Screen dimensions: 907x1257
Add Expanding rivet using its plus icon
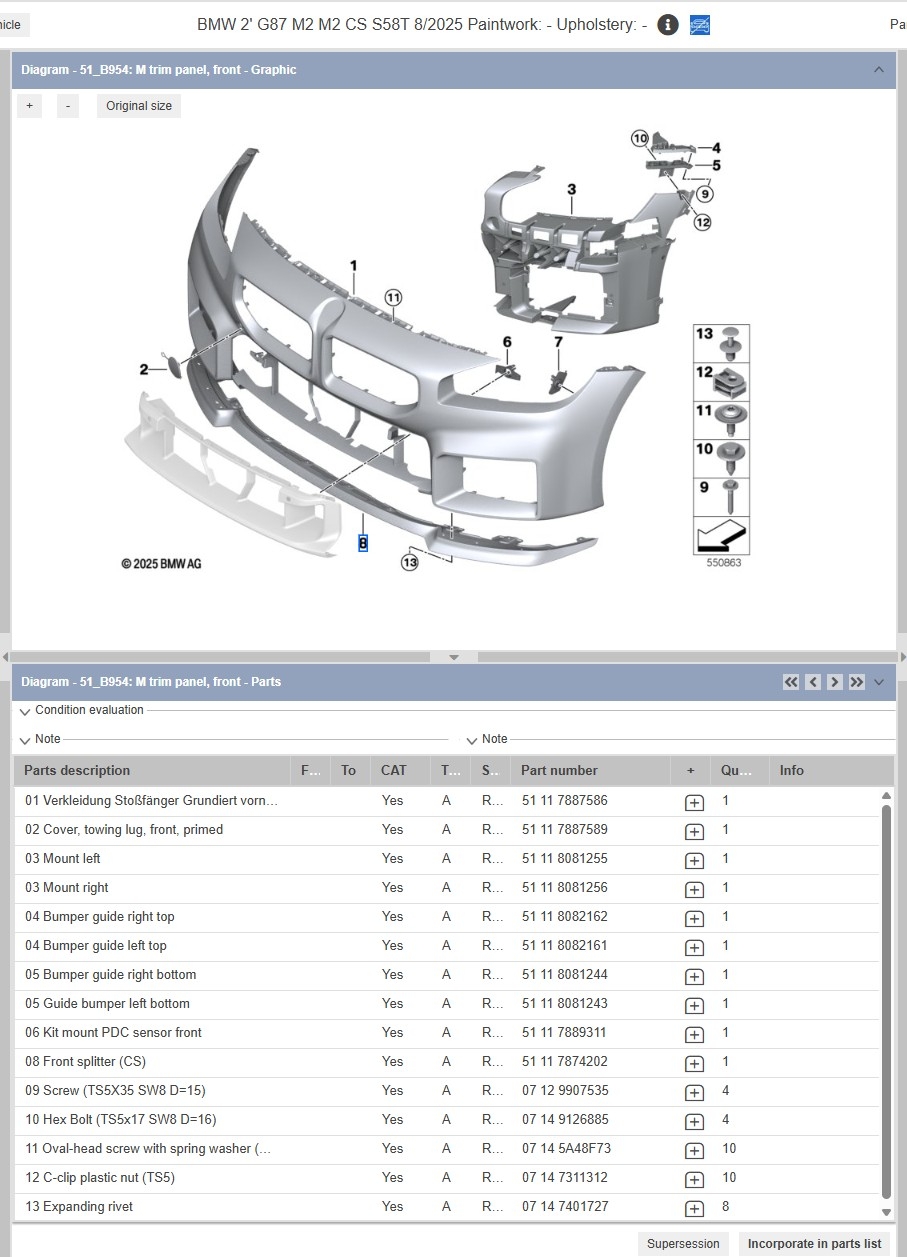point(694,1207)
